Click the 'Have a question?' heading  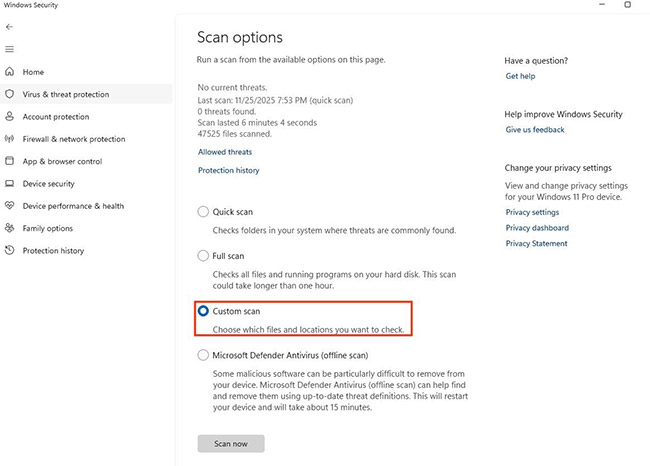pos(536,61)
